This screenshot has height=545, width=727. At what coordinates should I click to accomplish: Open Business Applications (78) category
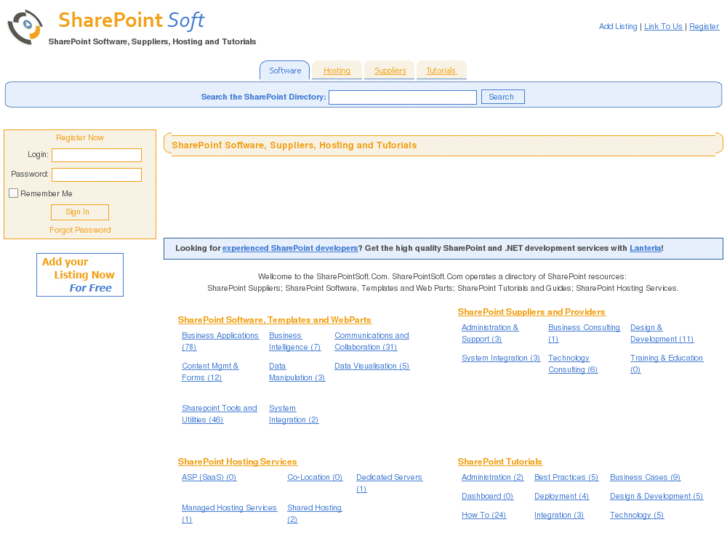(x=220, y=341)
